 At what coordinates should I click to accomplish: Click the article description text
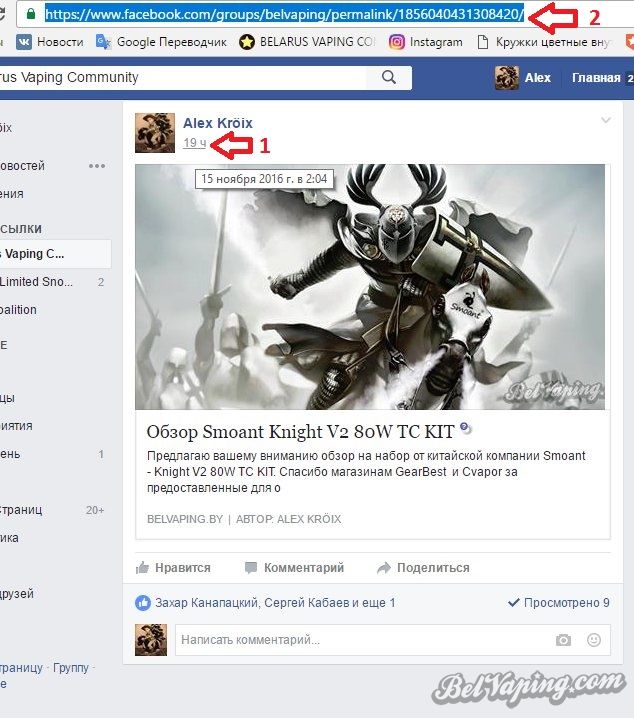[366, 472]
